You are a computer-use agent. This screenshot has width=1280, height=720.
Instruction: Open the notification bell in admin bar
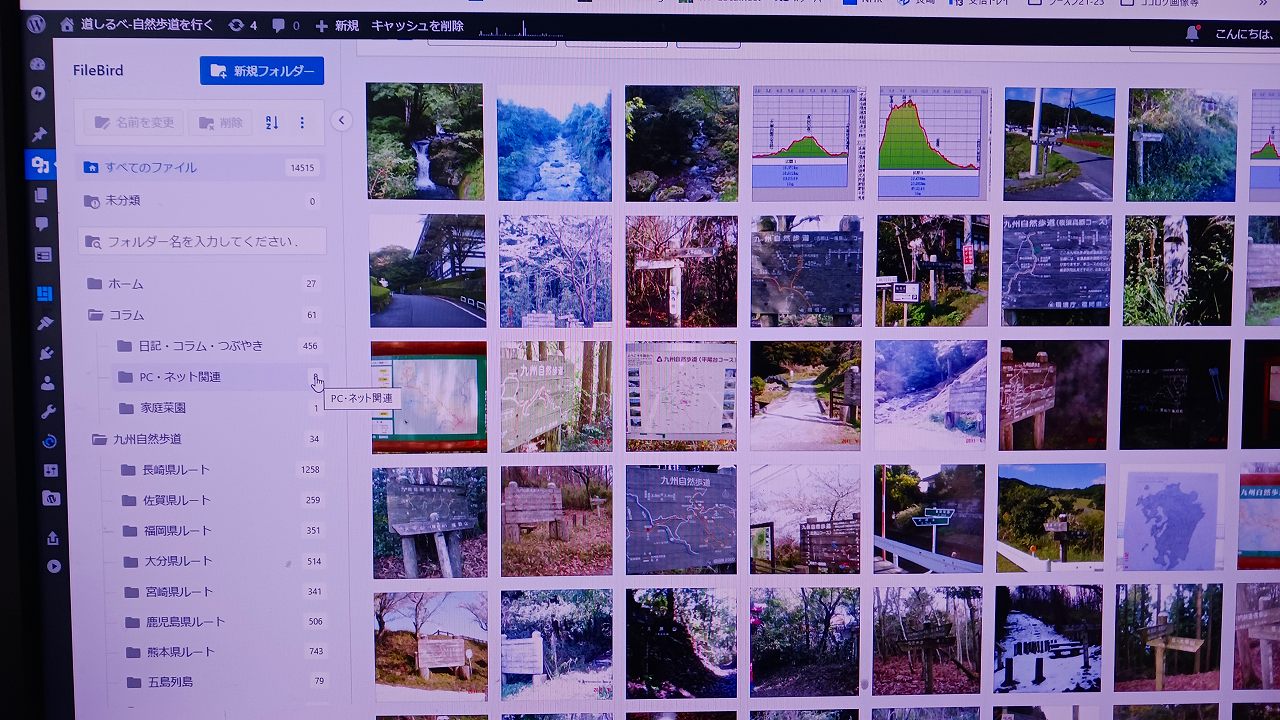(1192, 33)
